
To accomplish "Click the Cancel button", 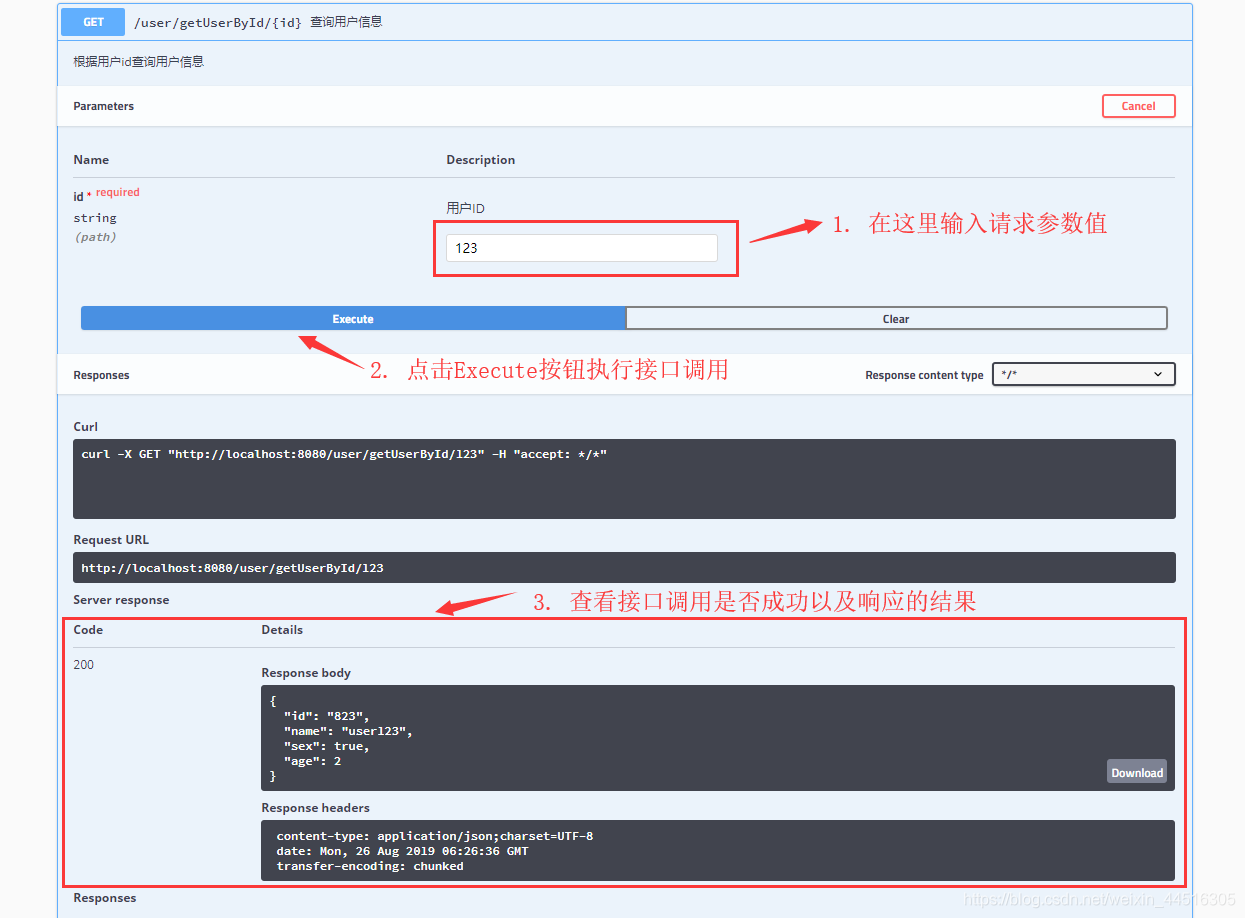I will (x=1138, y=106).
